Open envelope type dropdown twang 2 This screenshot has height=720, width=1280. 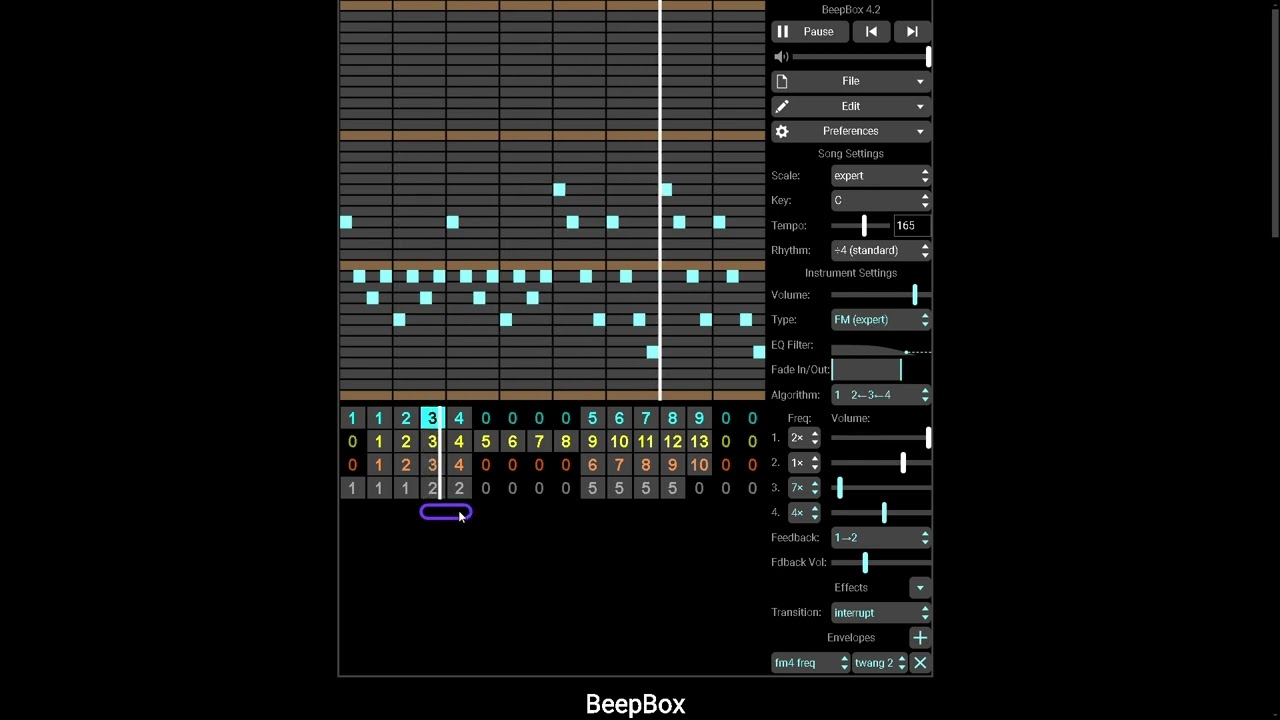pyautogui.click(x=880, y=663)
